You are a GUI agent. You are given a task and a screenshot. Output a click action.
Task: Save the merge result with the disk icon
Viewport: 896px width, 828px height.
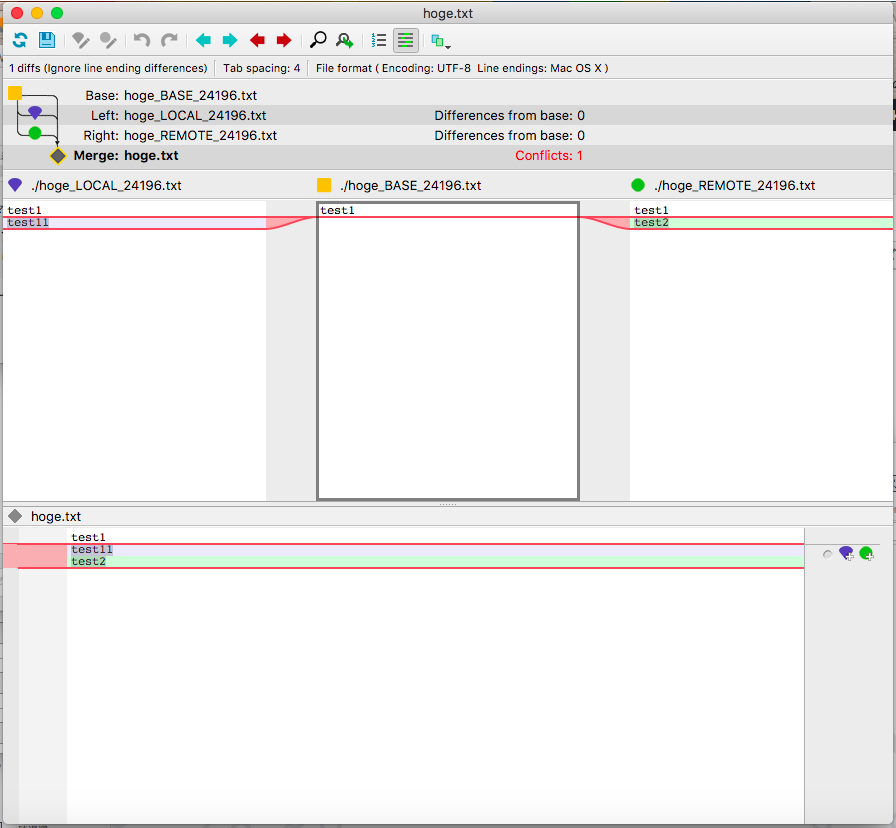tap(47, 40)
